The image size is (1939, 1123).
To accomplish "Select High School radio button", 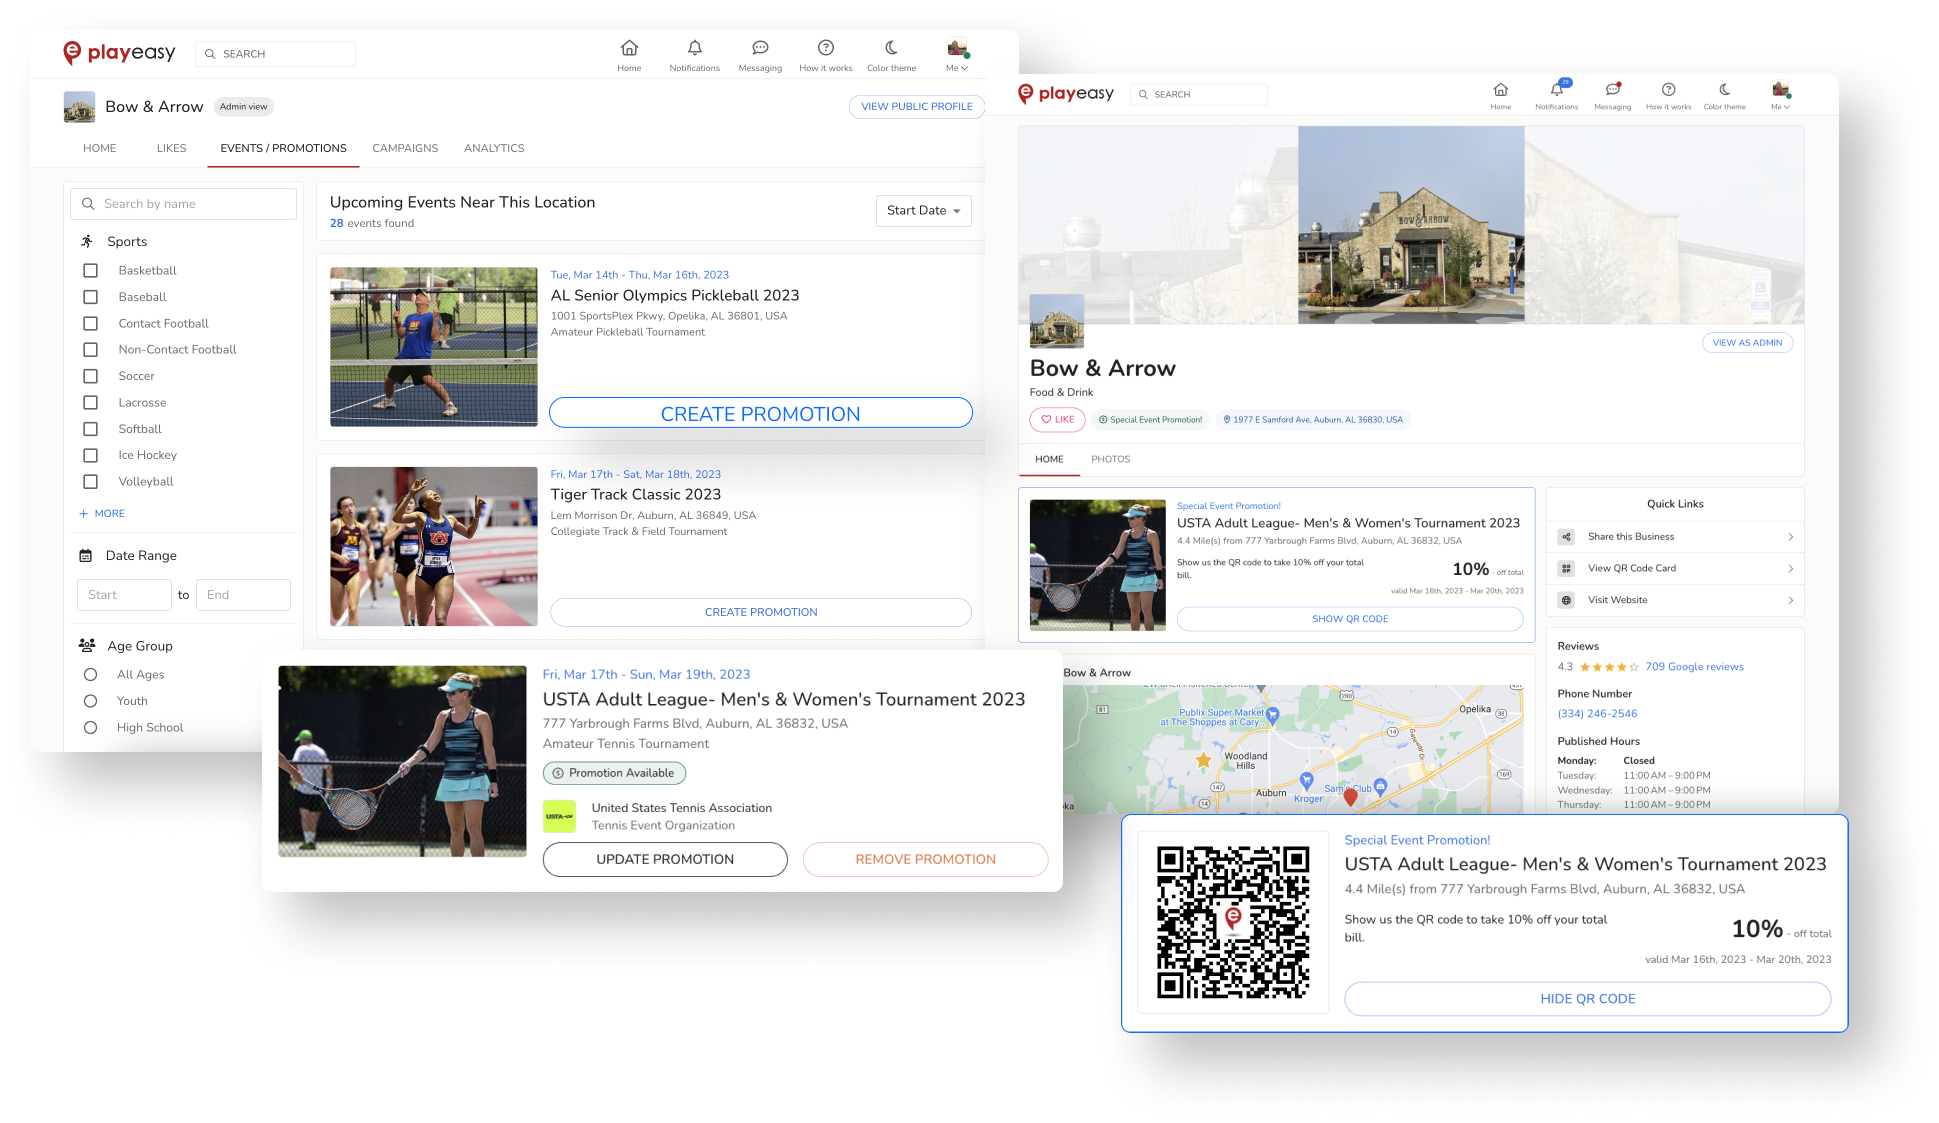I will click(x=91, y=728).
